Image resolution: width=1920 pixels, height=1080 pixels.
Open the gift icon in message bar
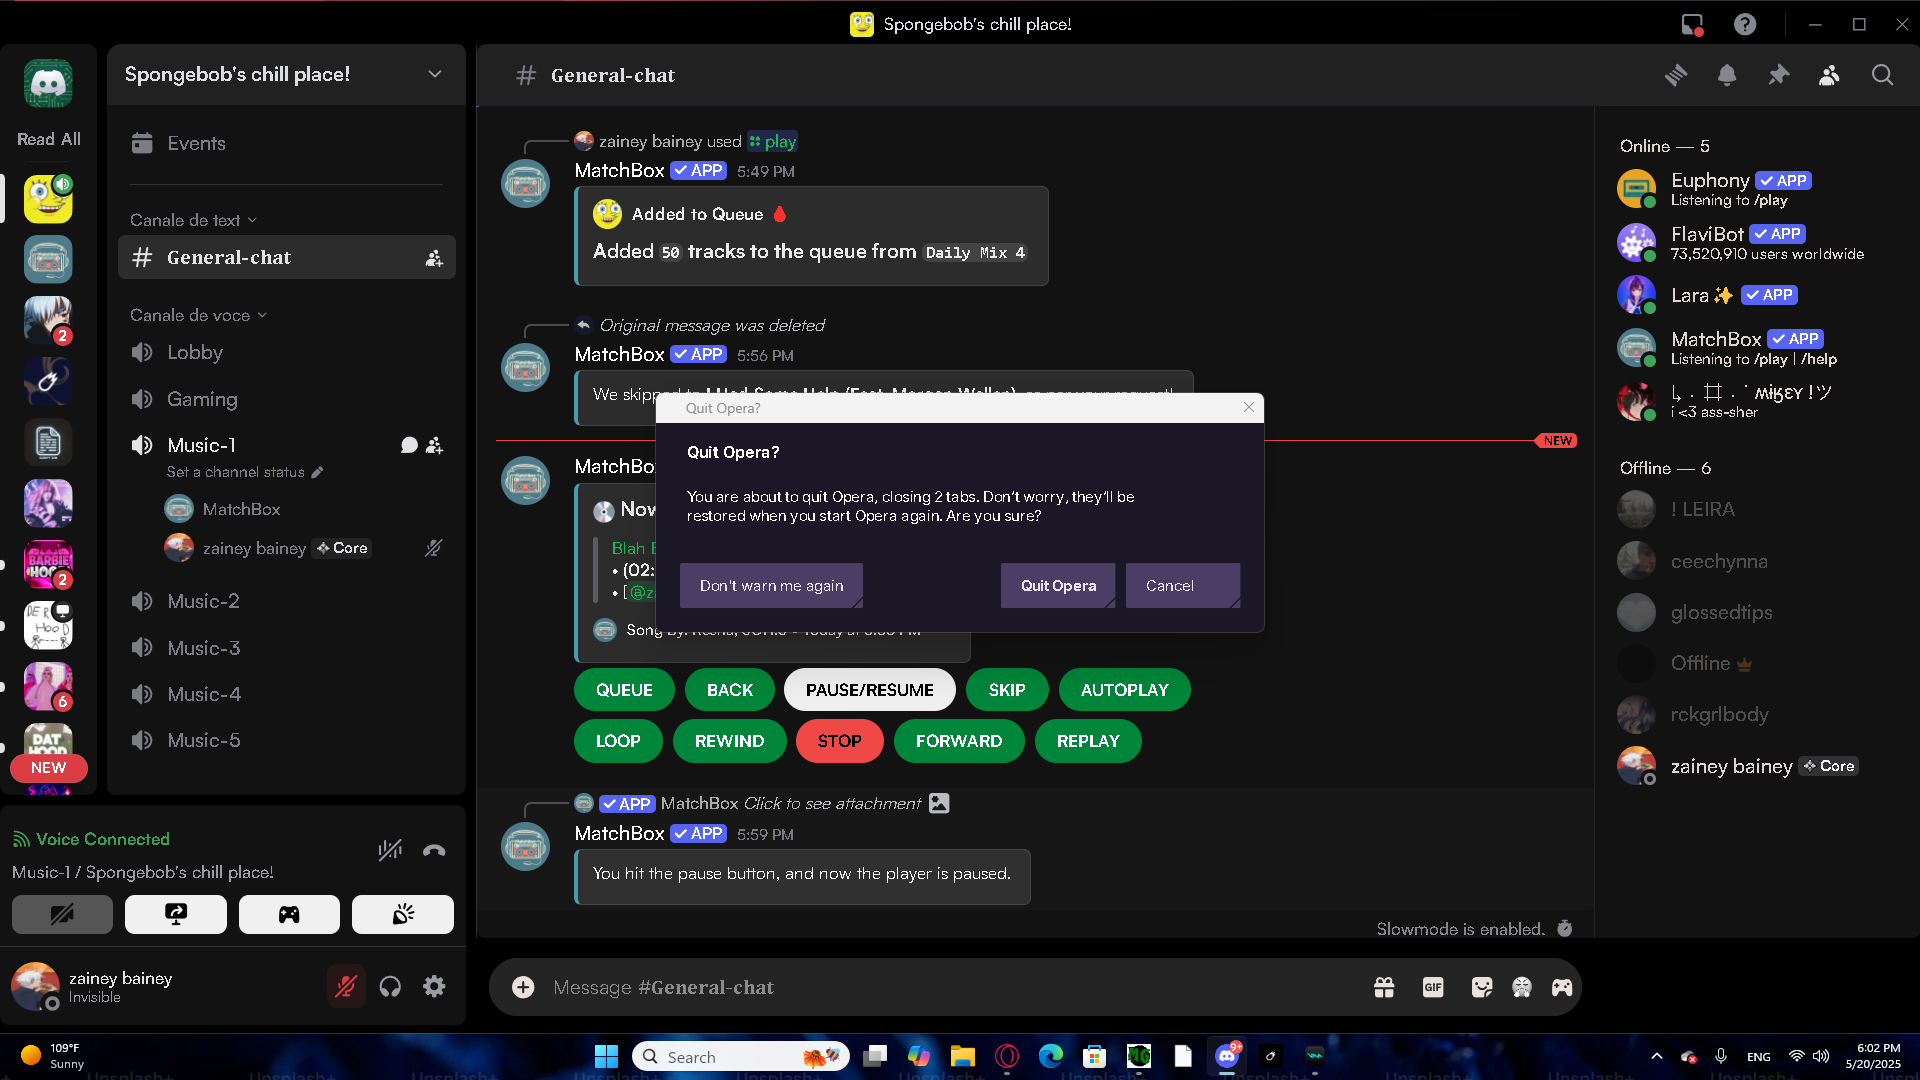[x=1384, y=987]
